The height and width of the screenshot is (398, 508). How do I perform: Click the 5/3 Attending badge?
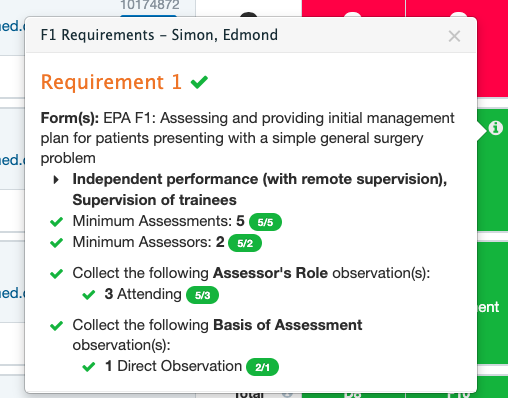(202, 295)
